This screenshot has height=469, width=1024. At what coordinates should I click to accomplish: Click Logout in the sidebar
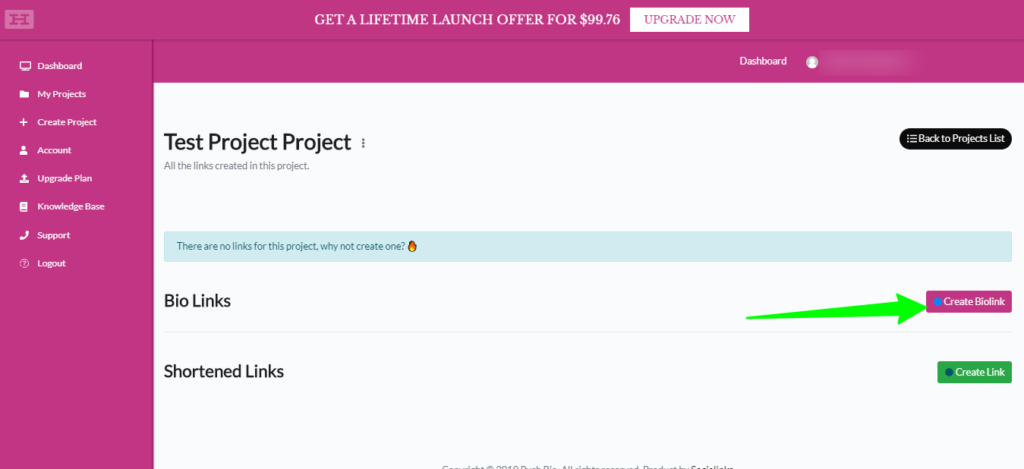pyautogui.click(x=52, y=263)
